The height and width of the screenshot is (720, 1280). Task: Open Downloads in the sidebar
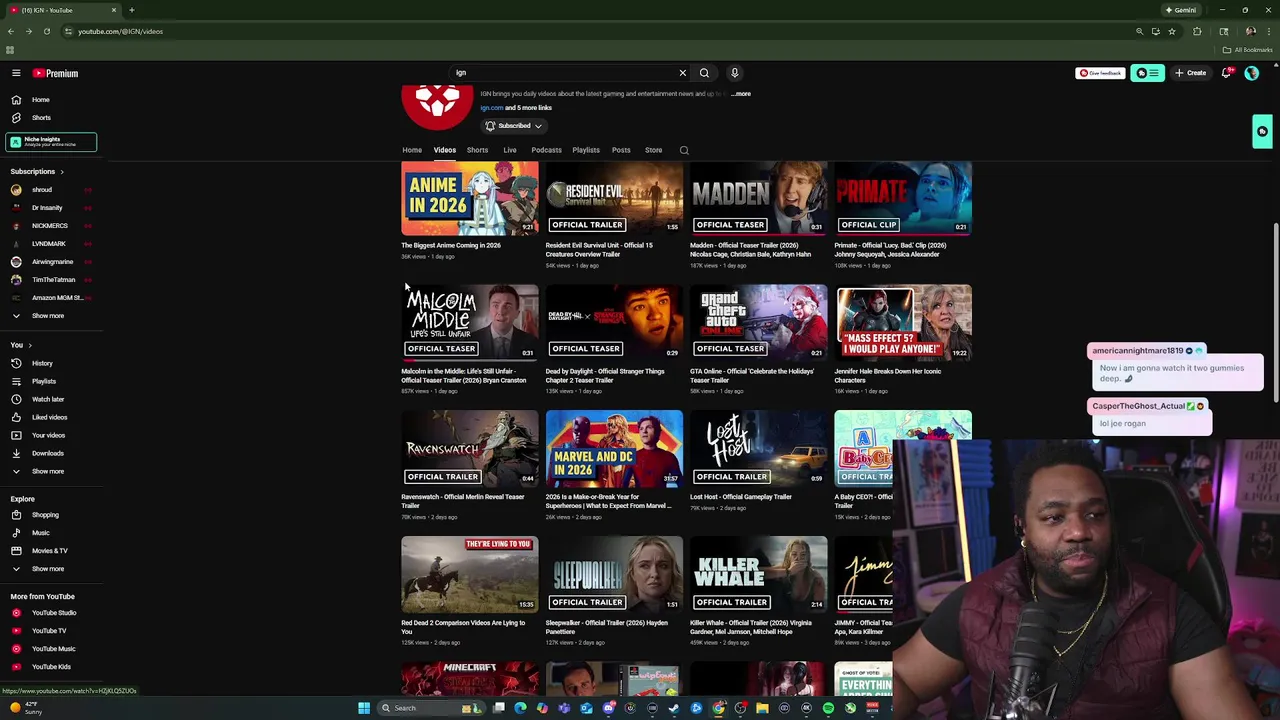pyautogui.click(x=50, y=453)
